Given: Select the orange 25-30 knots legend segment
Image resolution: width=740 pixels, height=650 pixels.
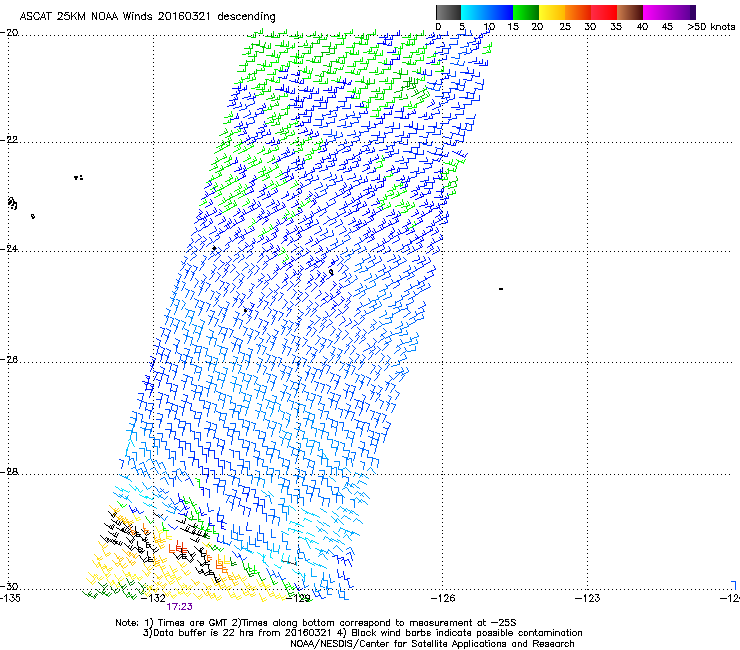Looking at the screenshot, I should [578, 12].
